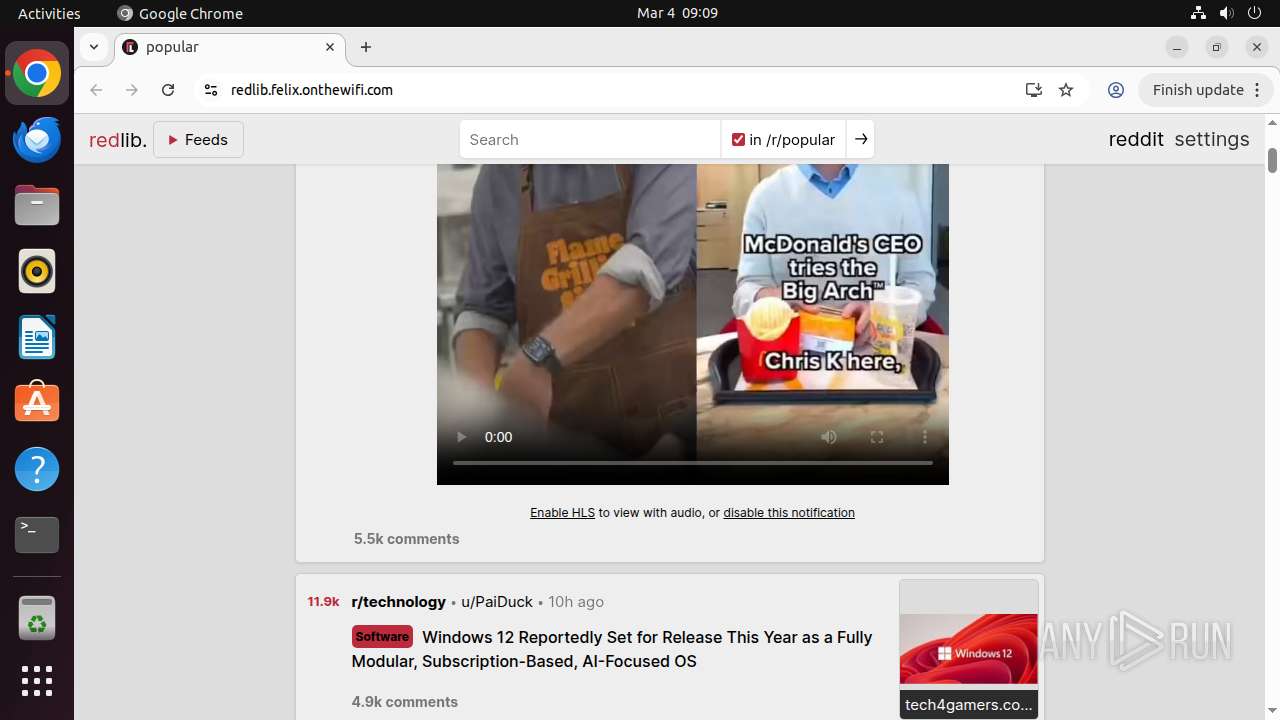
Task: Open the 5.5k comments link
Action: pos(406,539)
